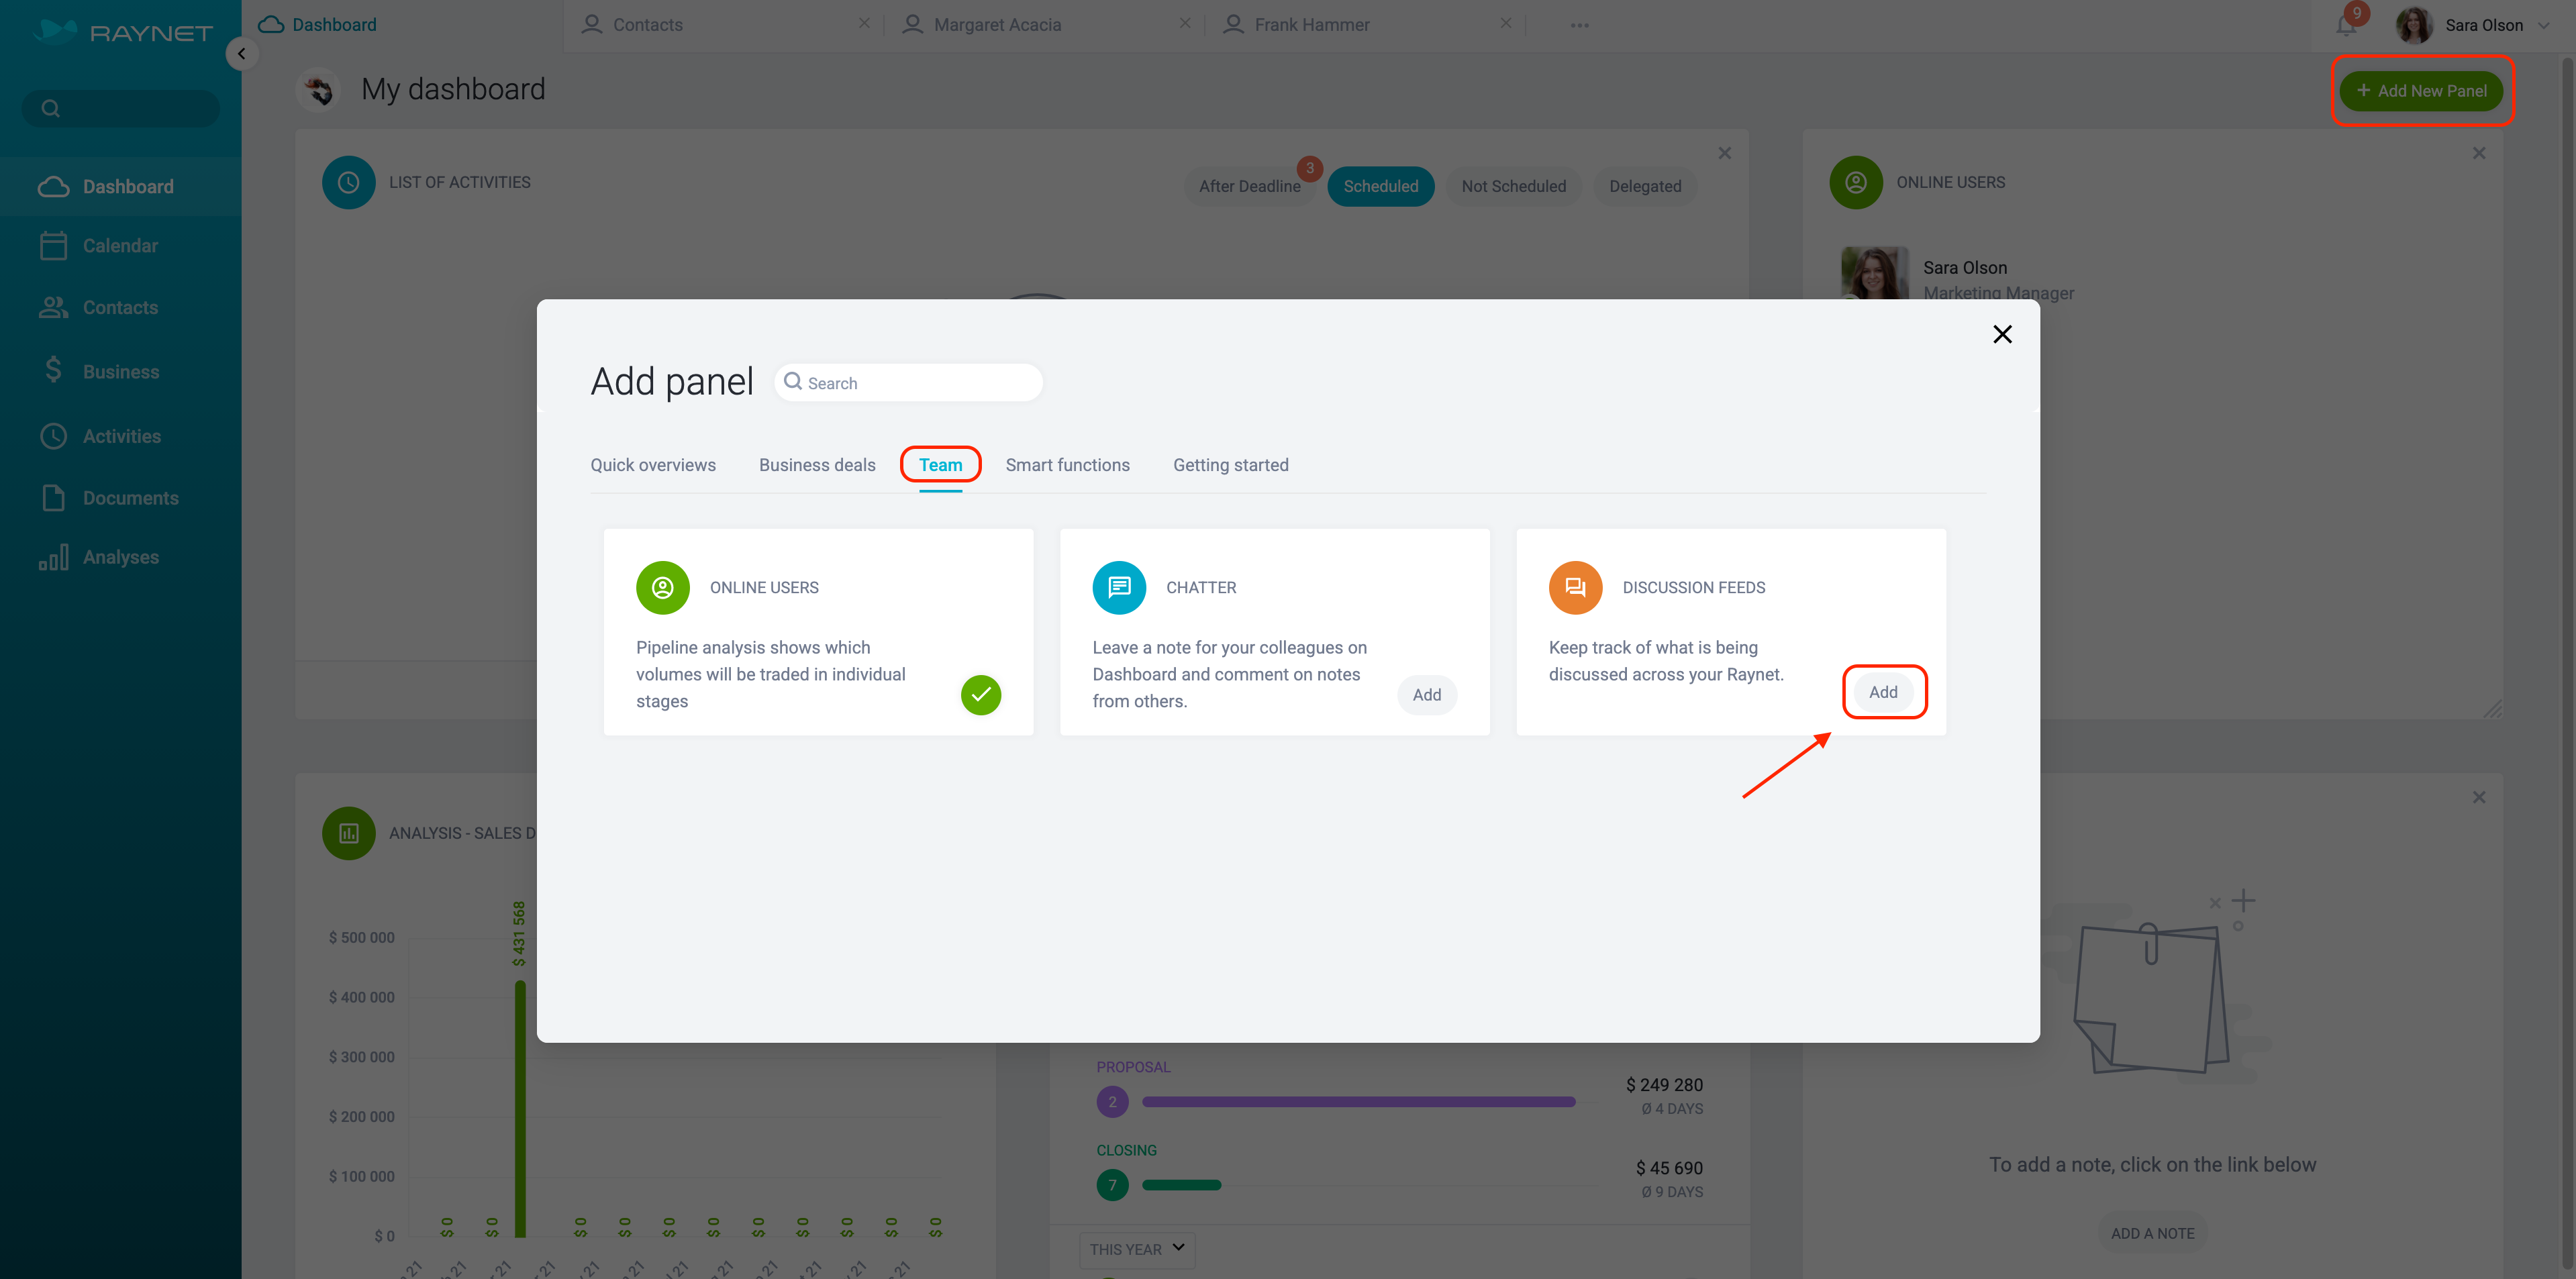2576x1279 pixels.
Task: Open Activities in the sidebar
Action: pos(120,436)
